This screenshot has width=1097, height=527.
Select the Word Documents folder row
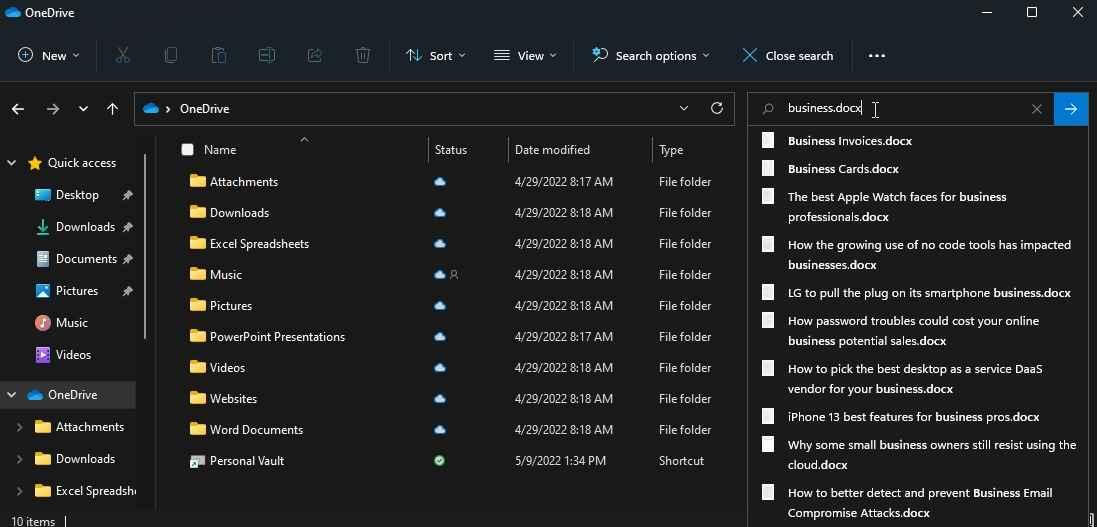448,430
